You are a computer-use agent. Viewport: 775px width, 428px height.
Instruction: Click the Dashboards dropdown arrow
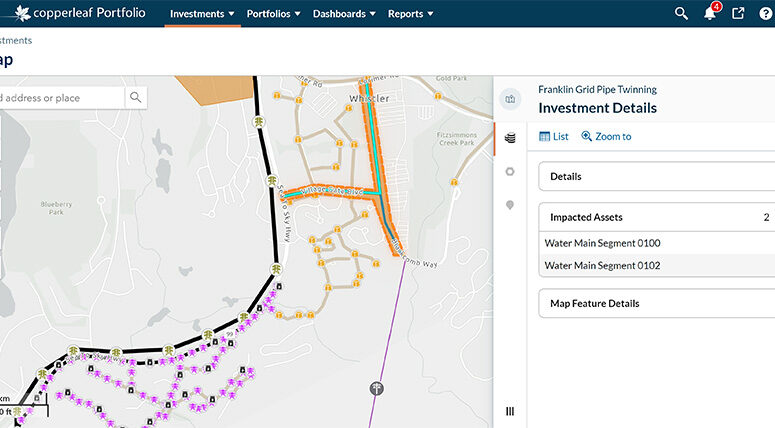coord(372,14)
